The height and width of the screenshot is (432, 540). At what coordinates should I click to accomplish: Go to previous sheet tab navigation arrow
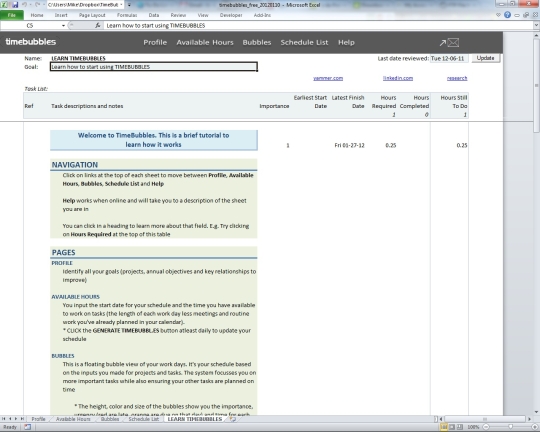[10, 419]
